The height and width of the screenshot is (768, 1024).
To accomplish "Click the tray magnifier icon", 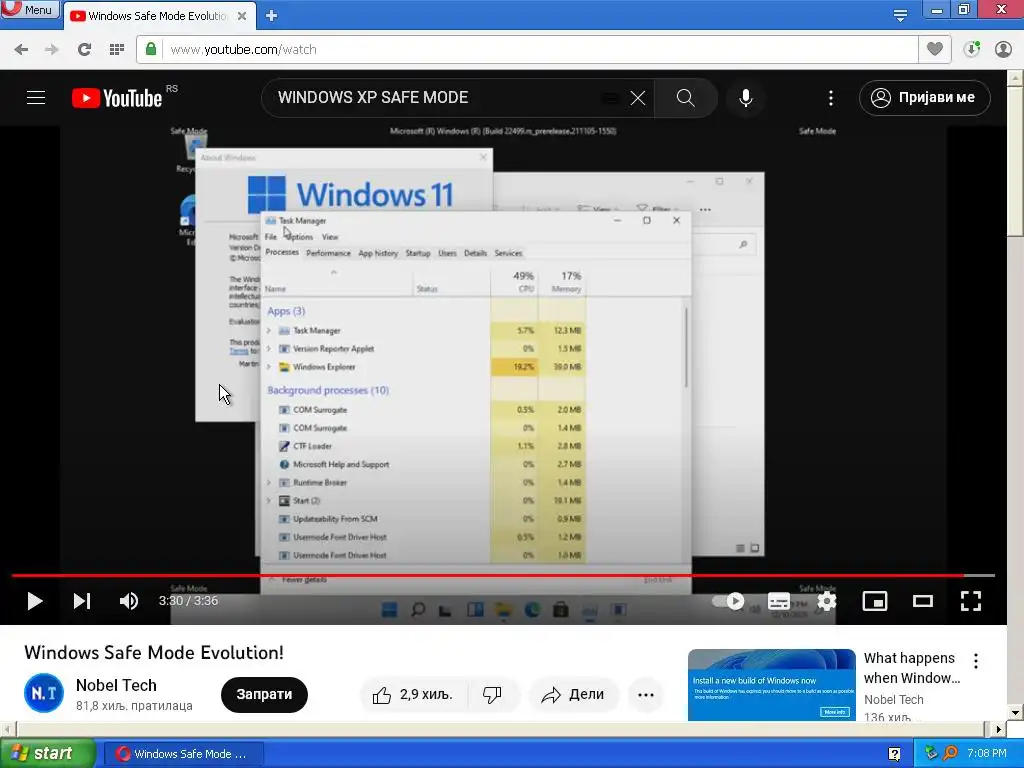I will tap(950, 754).
